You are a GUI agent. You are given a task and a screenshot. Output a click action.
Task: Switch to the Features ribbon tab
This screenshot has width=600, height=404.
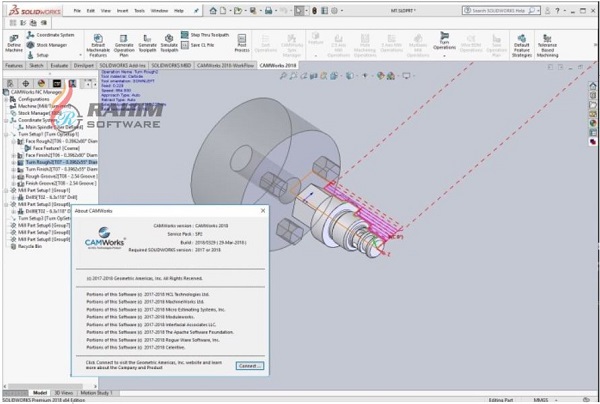(x=14, y=65)
